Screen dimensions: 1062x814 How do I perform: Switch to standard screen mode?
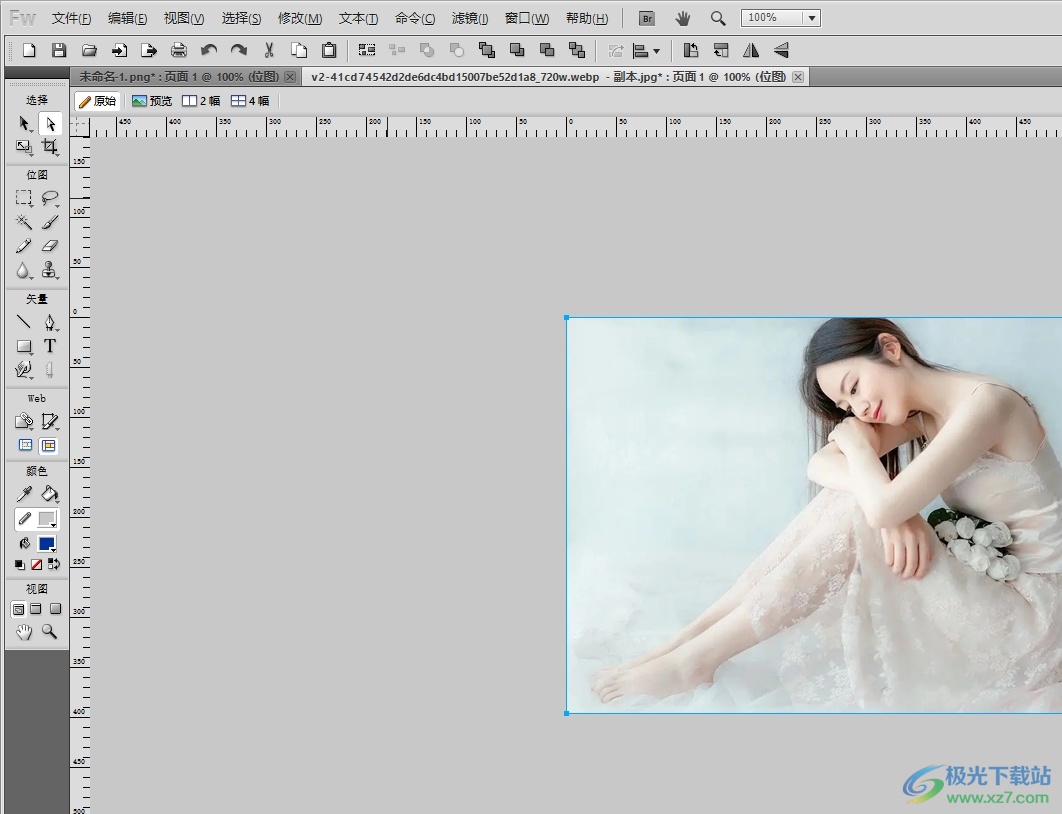click(18, 609)
